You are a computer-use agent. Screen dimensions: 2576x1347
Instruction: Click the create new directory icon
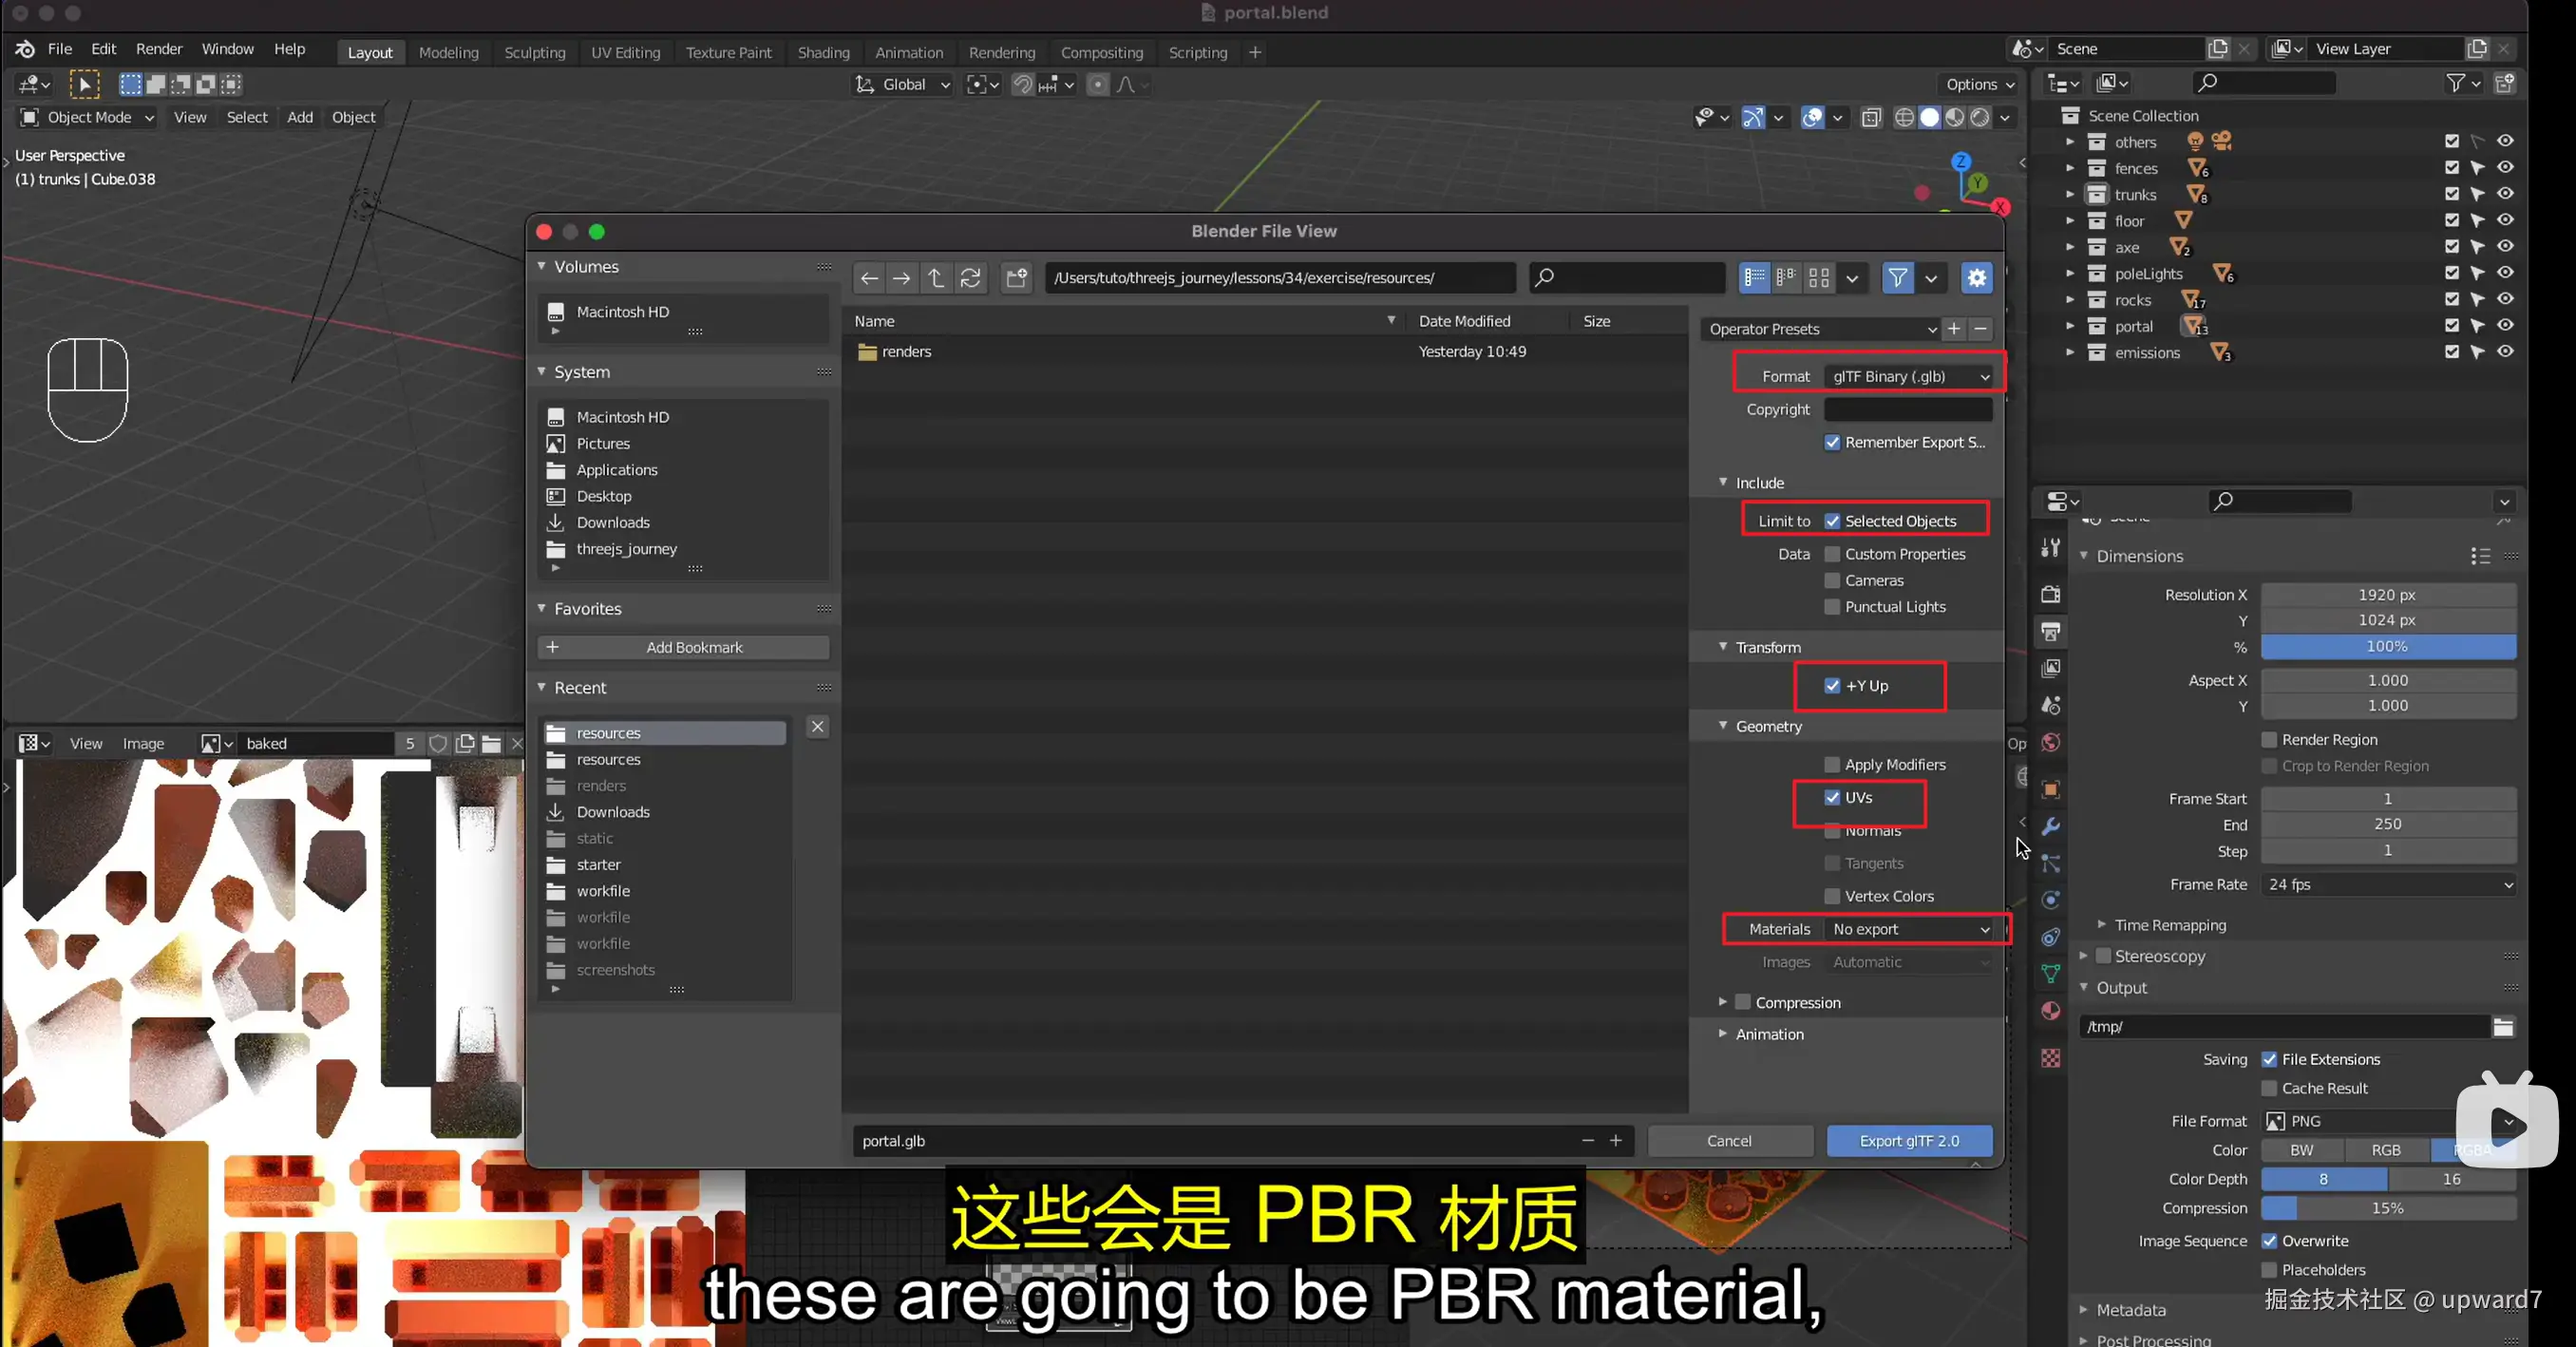(1017, 278)
